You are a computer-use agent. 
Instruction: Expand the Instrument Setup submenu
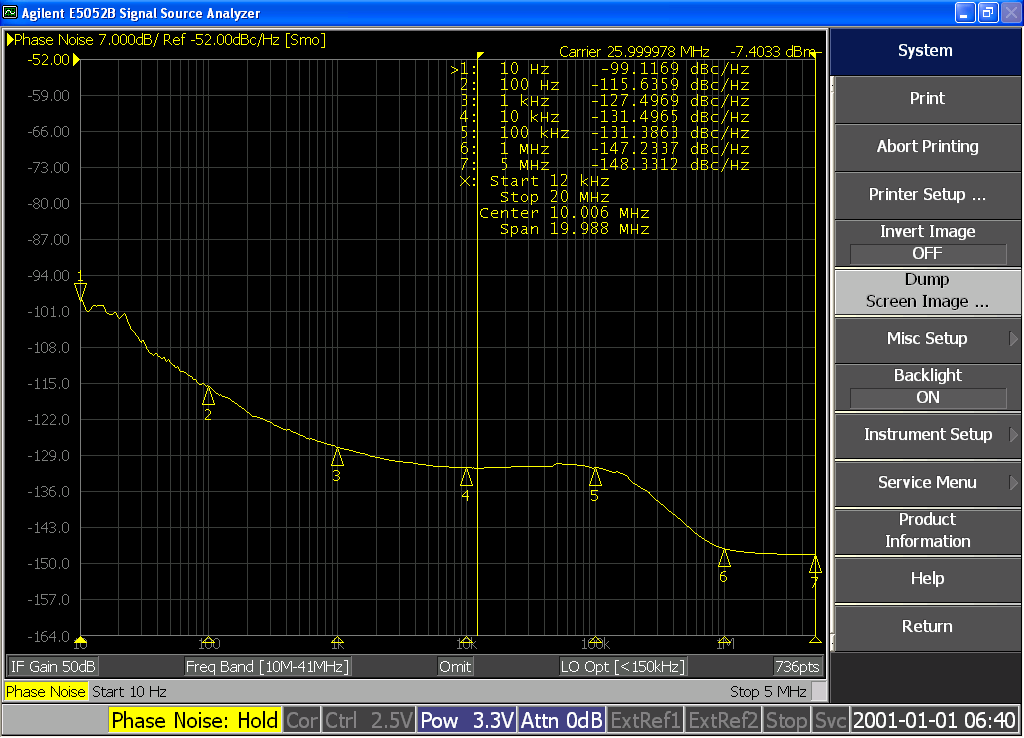pos(926,434)
